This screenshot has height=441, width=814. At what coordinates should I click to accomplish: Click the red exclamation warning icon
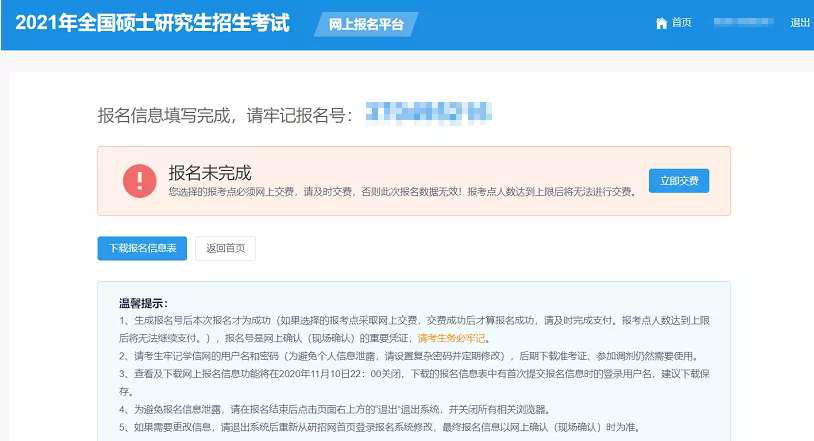(139, 181)
